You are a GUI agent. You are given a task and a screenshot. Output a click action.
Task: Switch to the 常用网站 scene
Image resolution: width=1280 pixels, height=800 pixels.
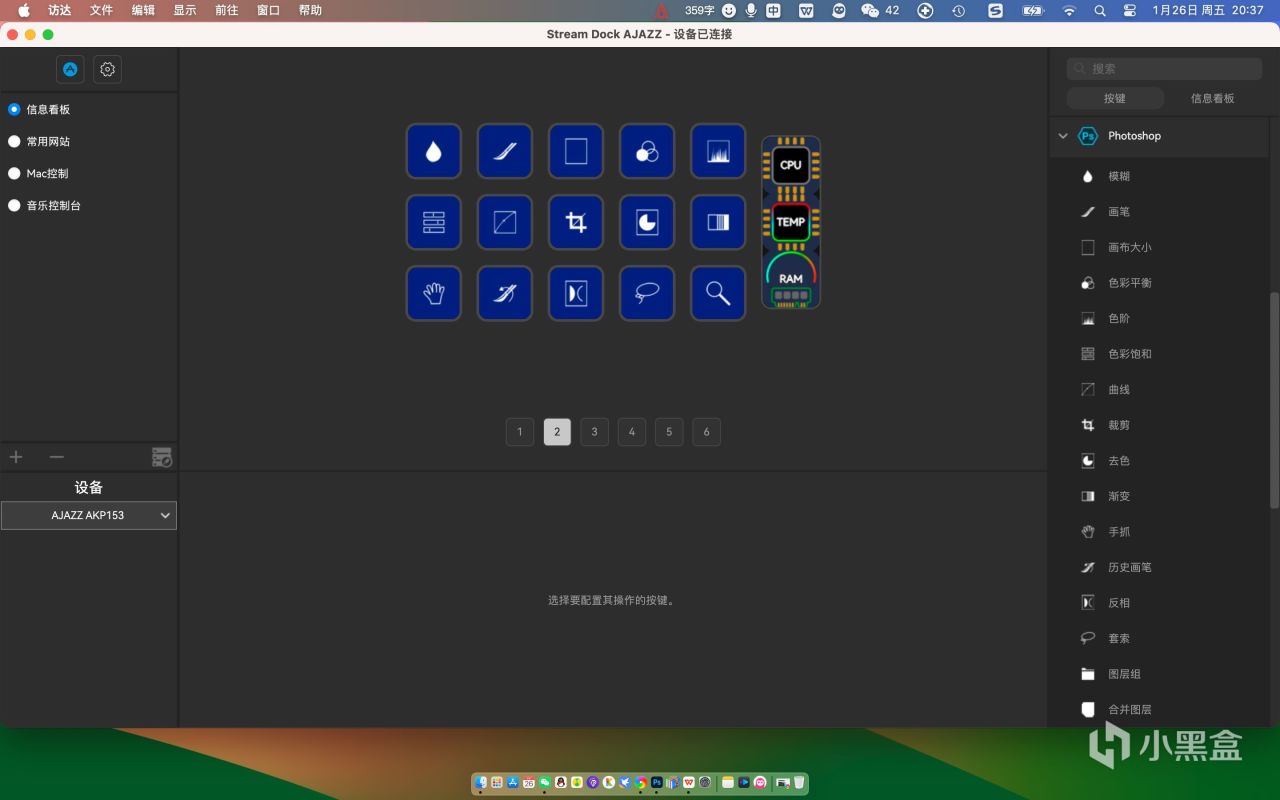click(14, 141)
